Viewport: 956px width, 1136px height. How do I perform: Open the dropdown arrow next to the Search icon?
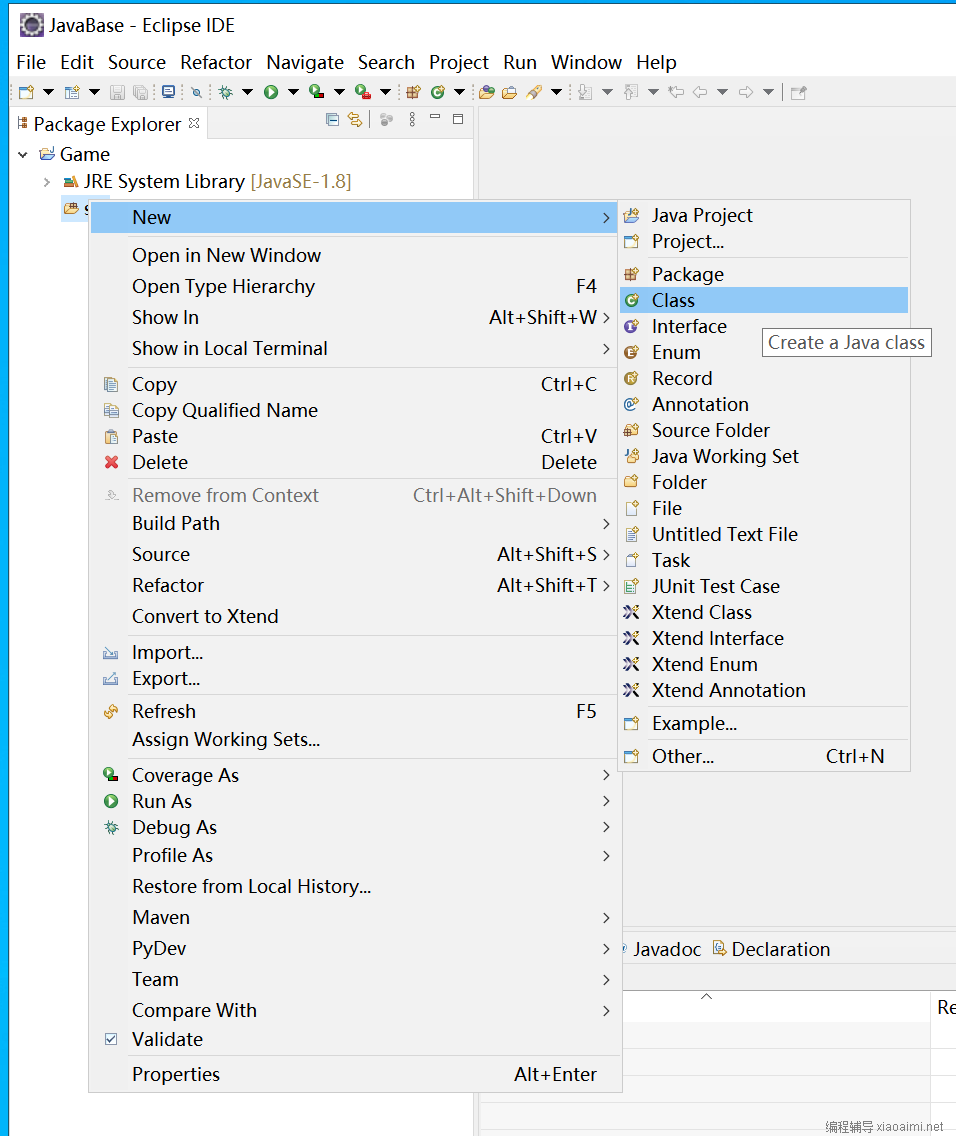click(x=556, y=92)
